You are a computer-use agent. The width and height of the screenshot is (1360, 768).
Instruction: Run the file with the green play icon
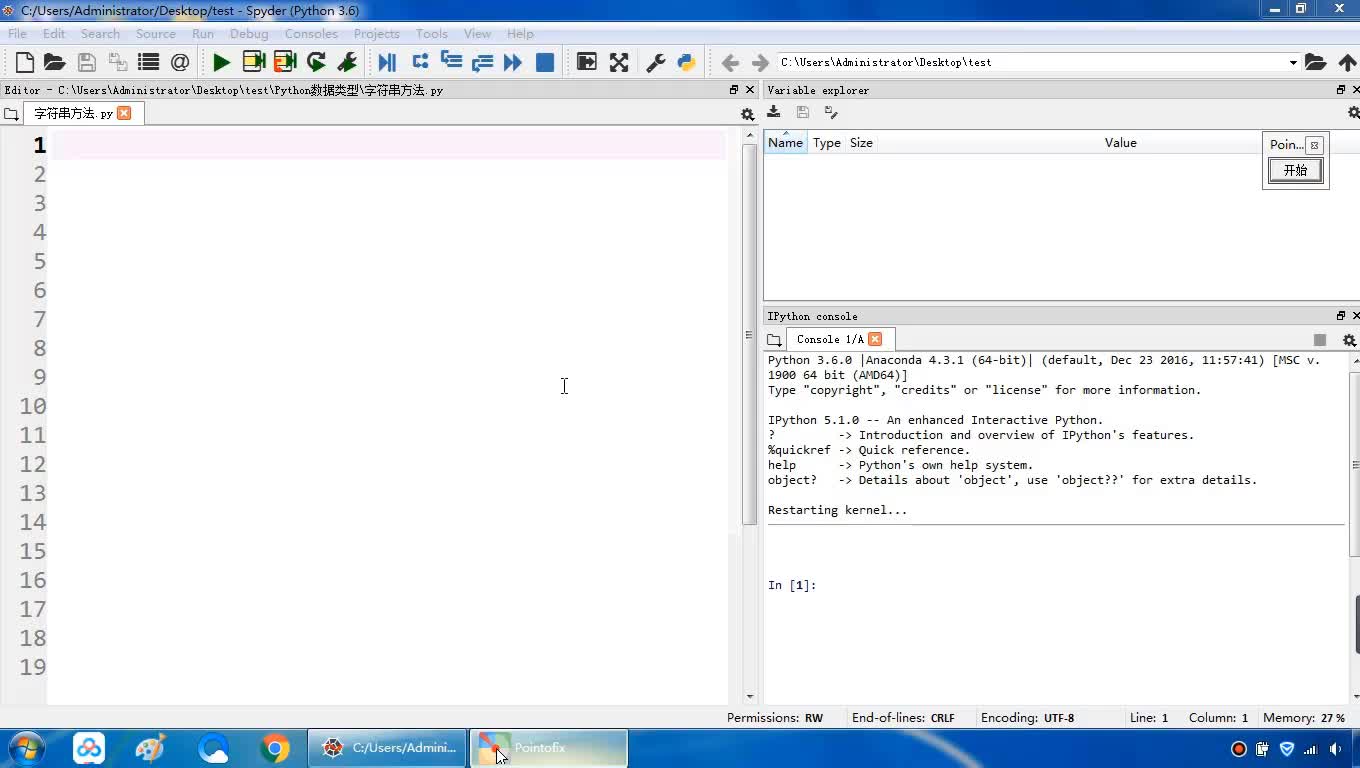pyautogui.click(x=221, y=62)
